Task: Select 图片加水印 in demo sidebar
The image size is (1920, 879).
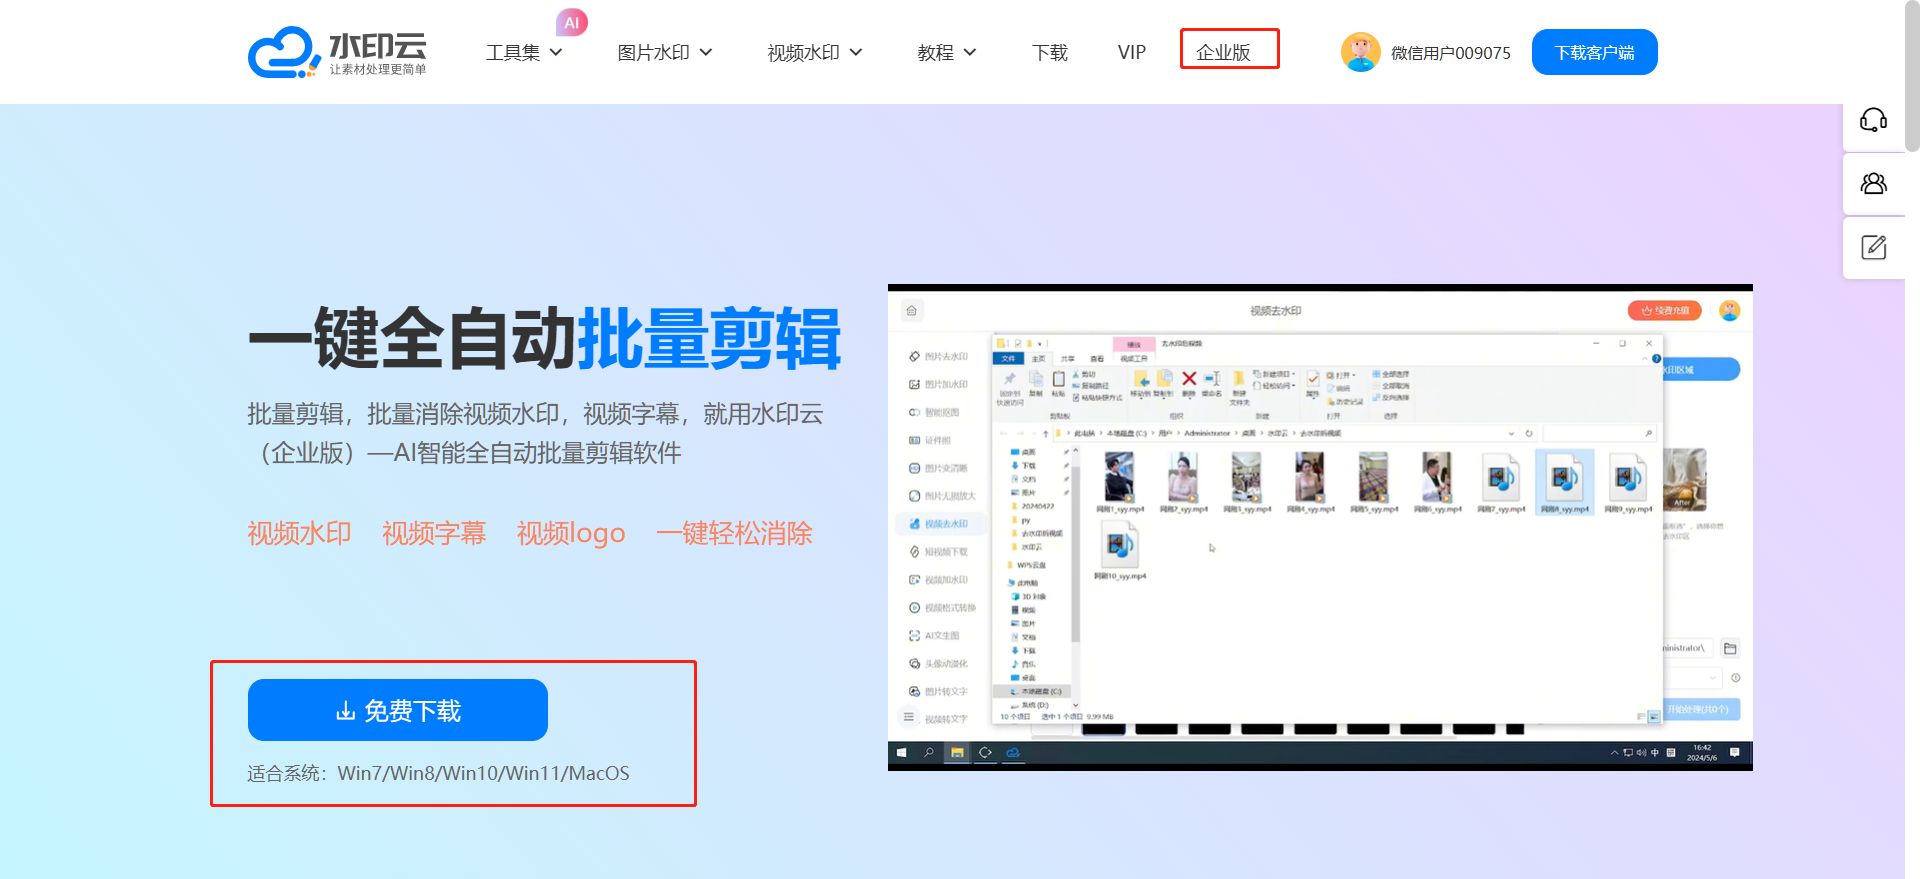Action: (939, 384)
